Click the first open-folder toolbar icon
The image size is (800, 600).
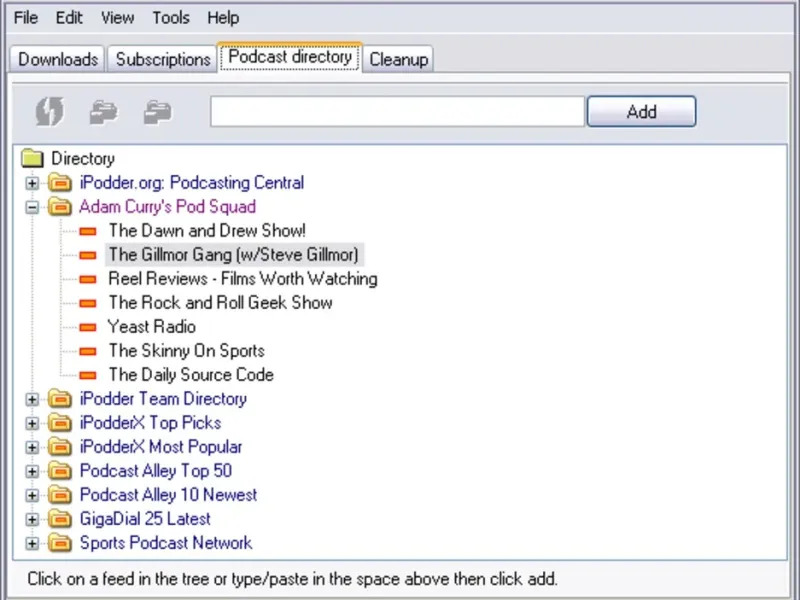coord(104,112)
